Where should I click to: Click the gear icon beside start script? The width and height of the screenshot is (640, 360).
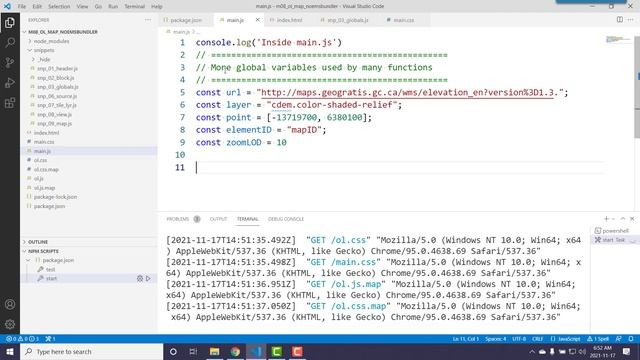[140, 278]
